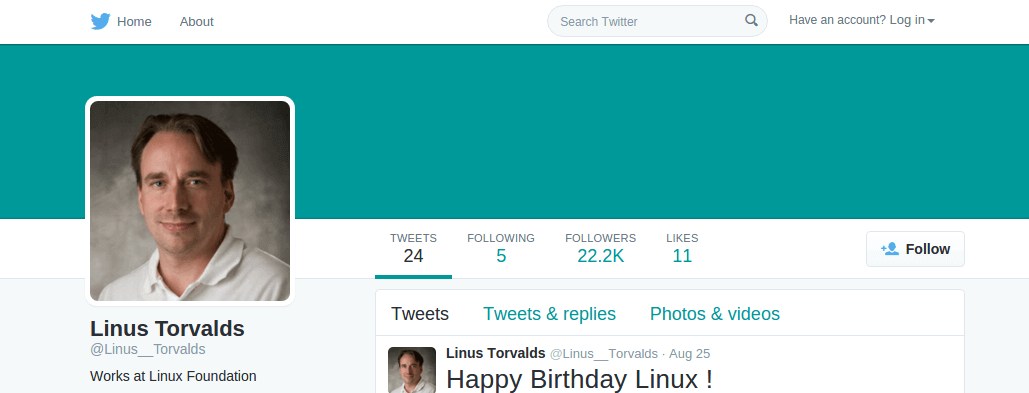Click the small avatar beside the tweet
The width and height of the screenshot is (1029, 393).
click(412, 370)
